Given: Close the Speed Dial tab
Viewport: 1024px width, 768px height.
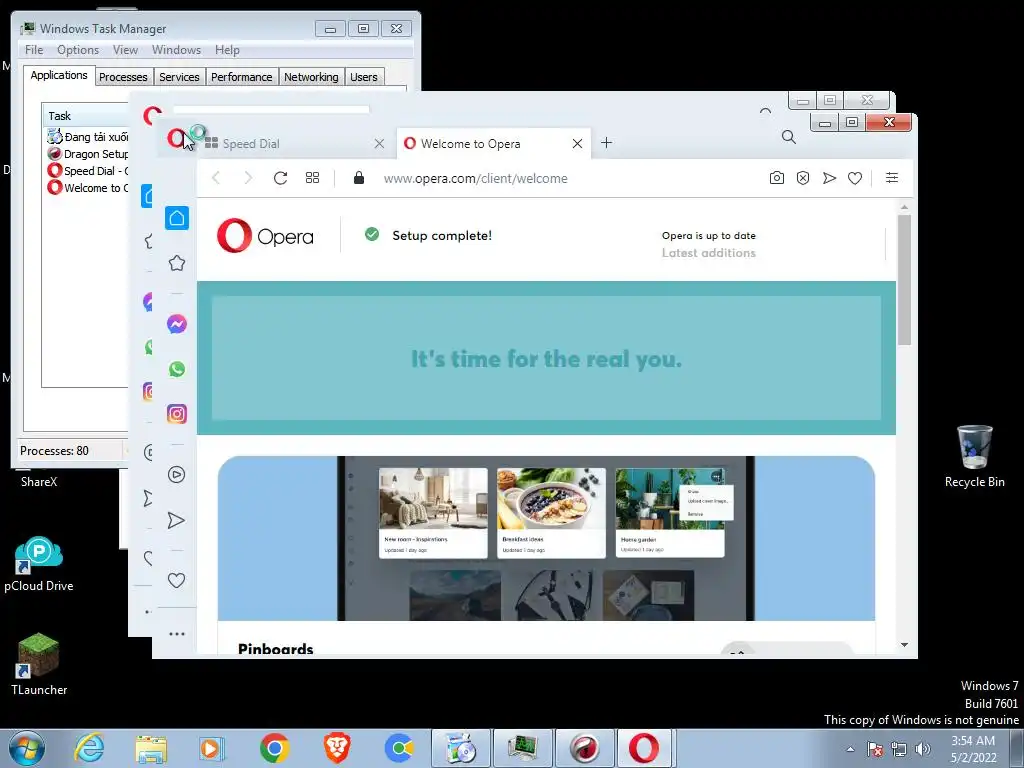Looking at the screenshot, I should (x=379, y=144).
